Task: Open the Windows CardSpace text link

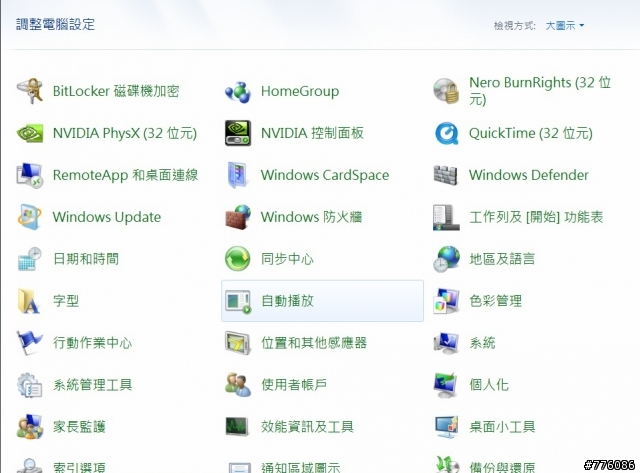Action: pos(325,175)
